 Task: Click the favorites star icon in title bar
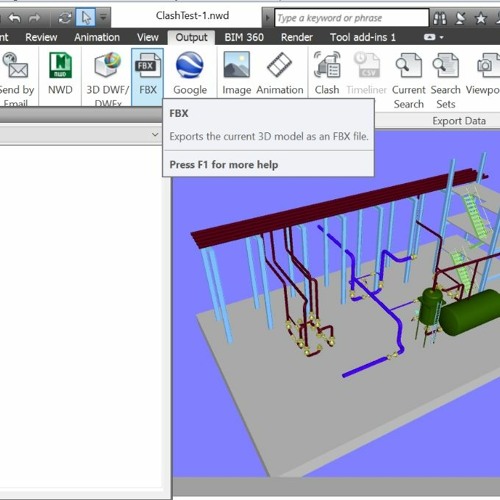pyautogui.click(x=480, y=18)
